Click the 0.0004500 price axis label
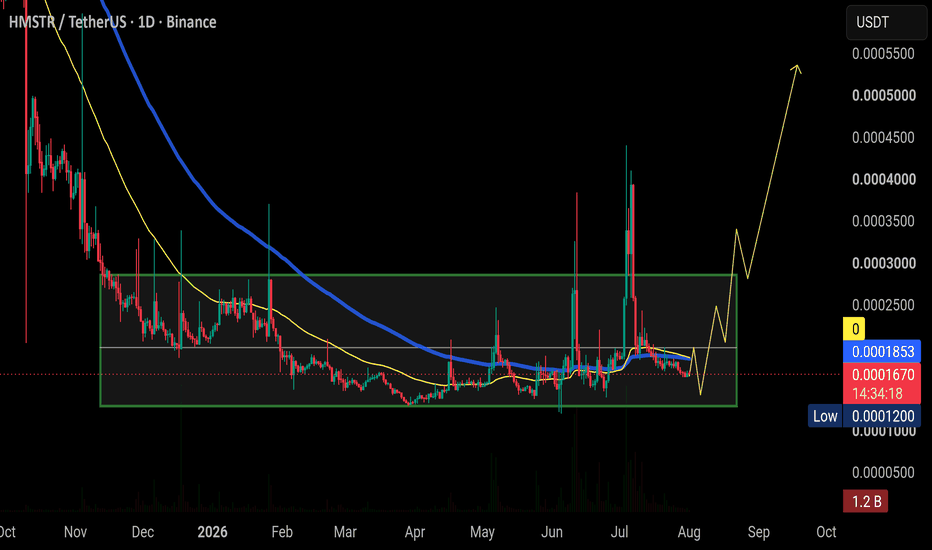This screenshot has height=550, width=932. pos(883,137)
